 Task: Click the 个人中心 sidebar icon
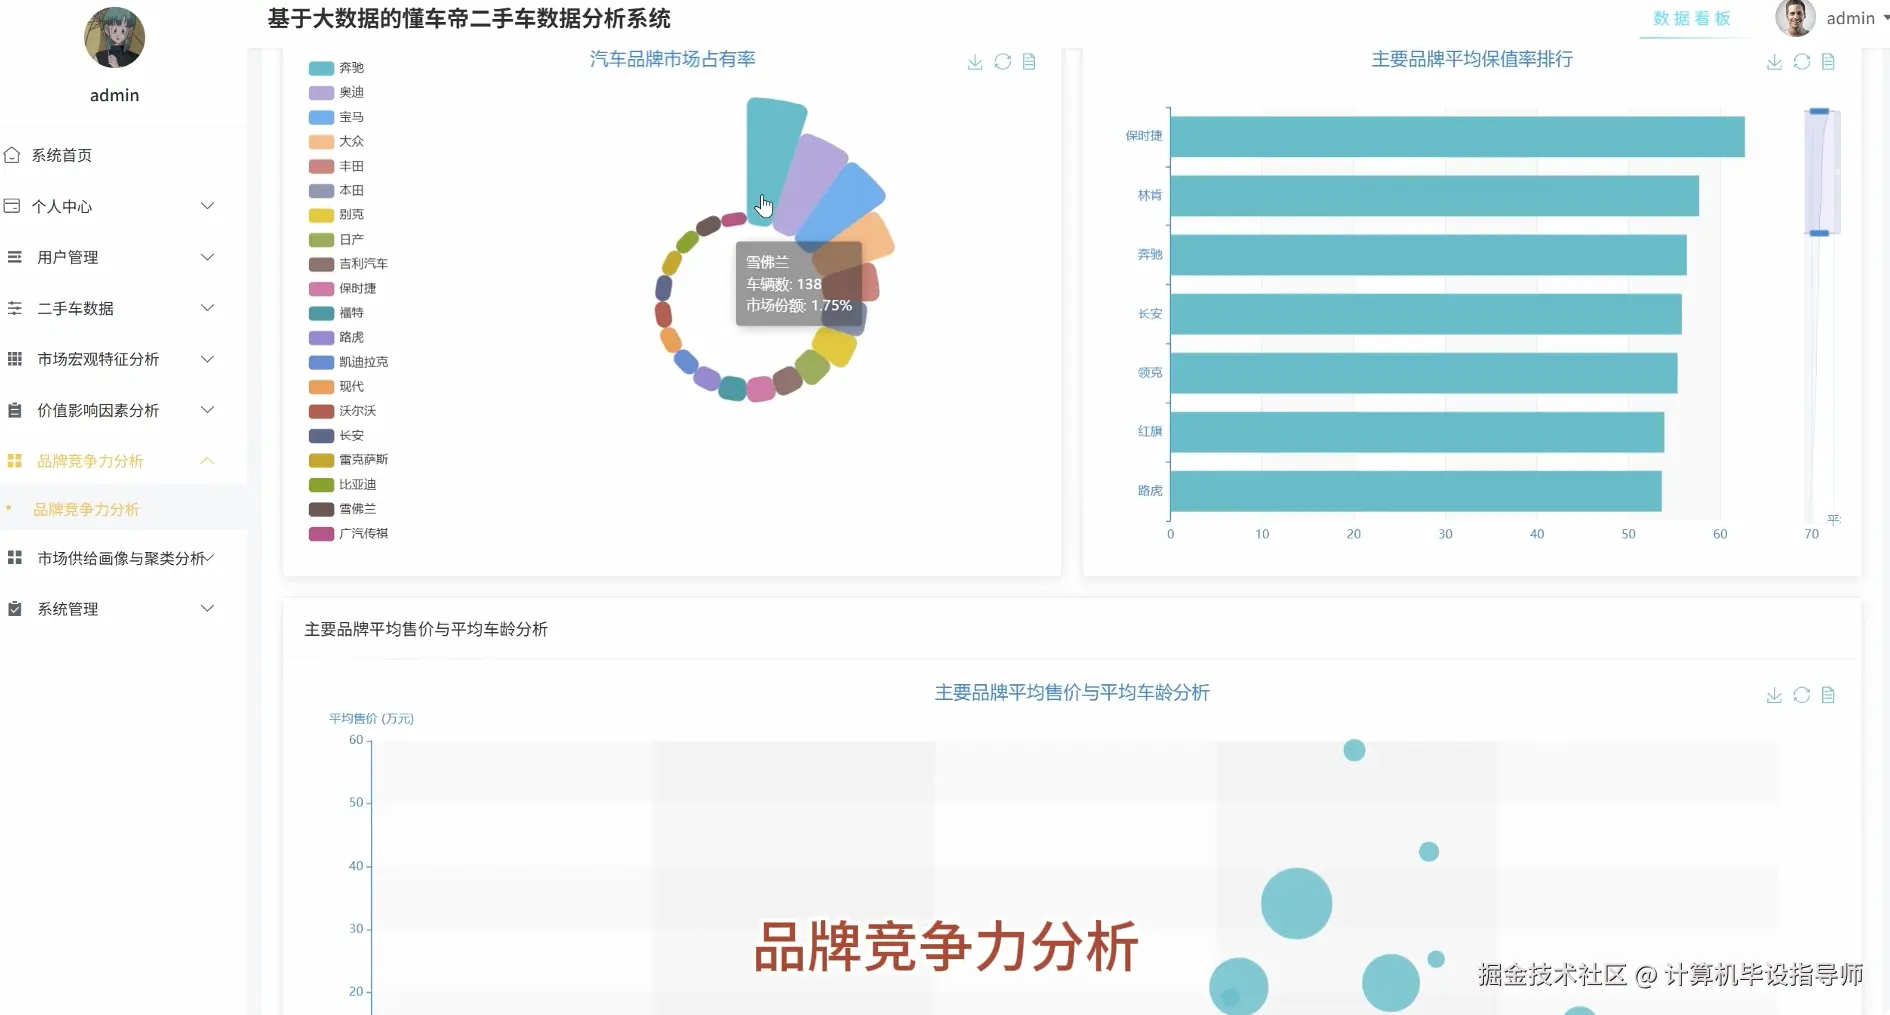(13, 206)
